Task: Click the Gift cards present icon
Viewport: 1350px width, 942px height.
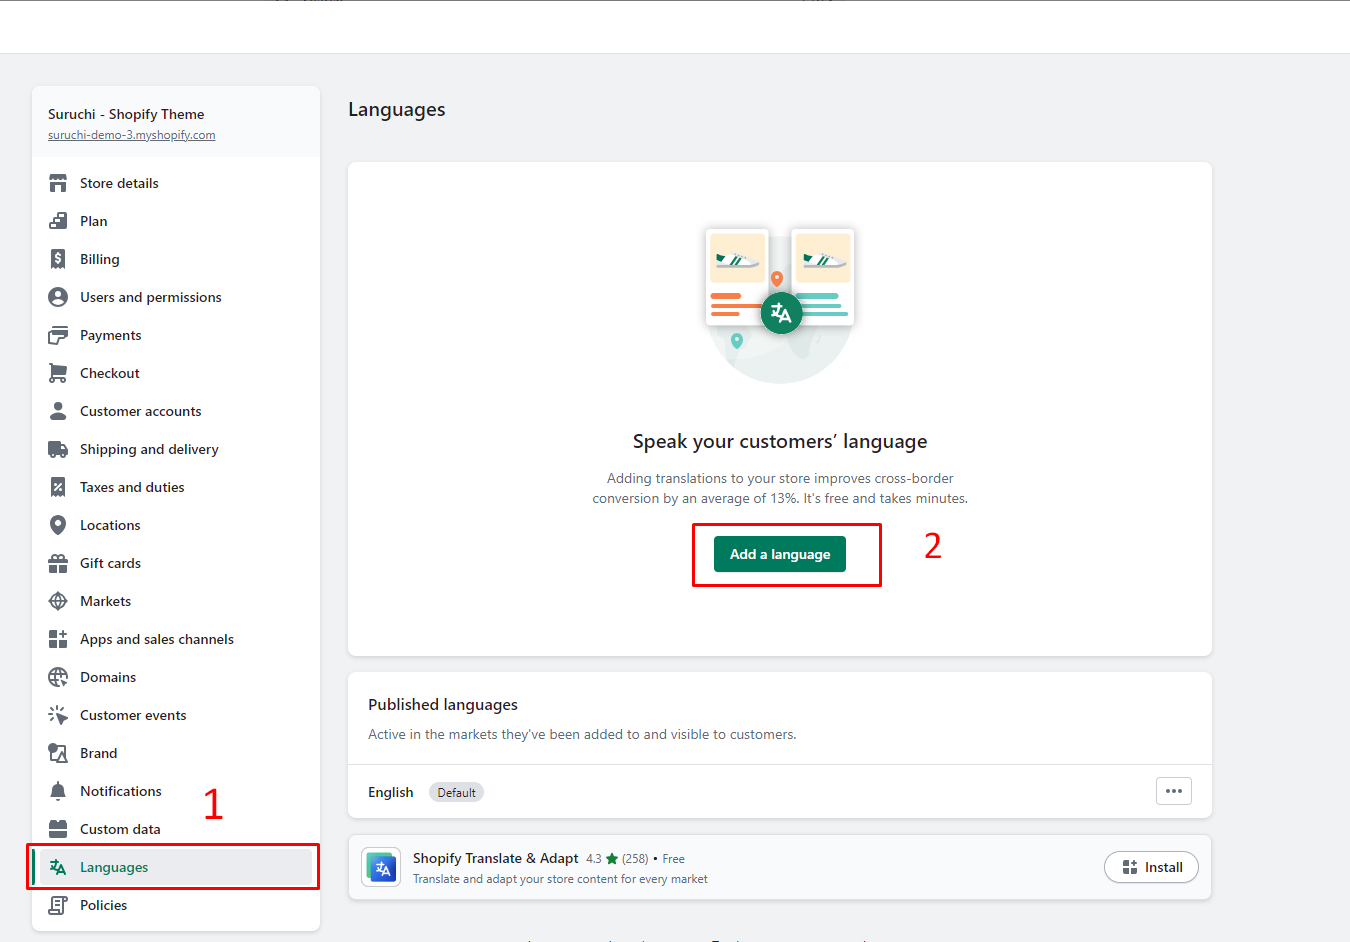Action: [58, 563]
